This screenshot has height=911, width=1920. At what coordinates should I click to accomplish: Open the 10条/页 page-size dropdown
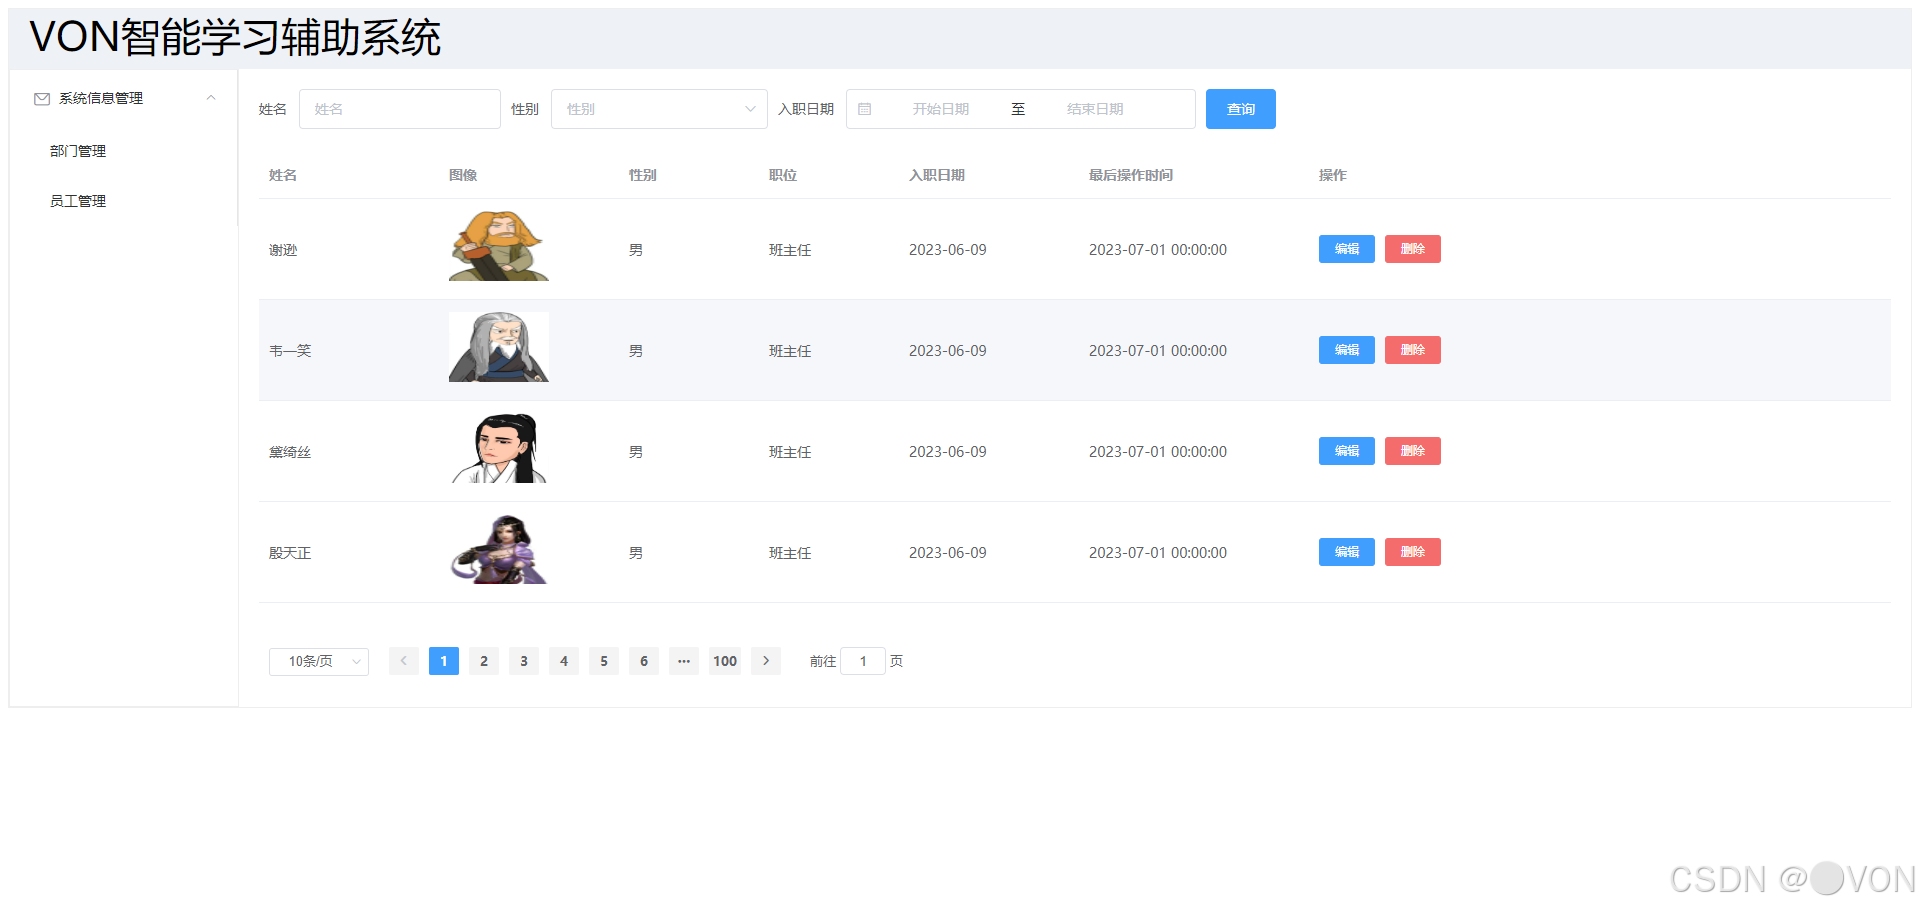318,661
